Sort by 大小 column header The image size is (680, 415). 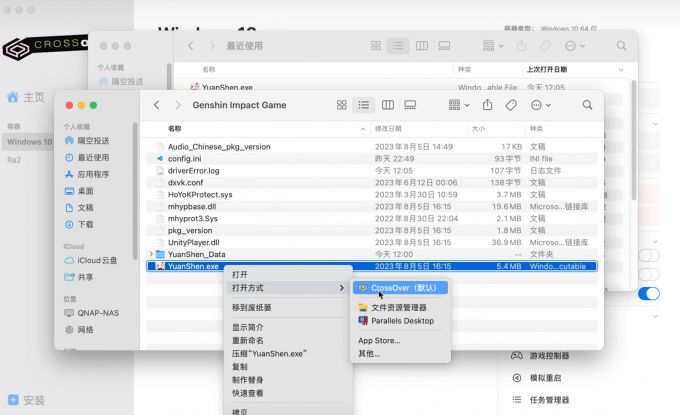click(x=478, y=128)
